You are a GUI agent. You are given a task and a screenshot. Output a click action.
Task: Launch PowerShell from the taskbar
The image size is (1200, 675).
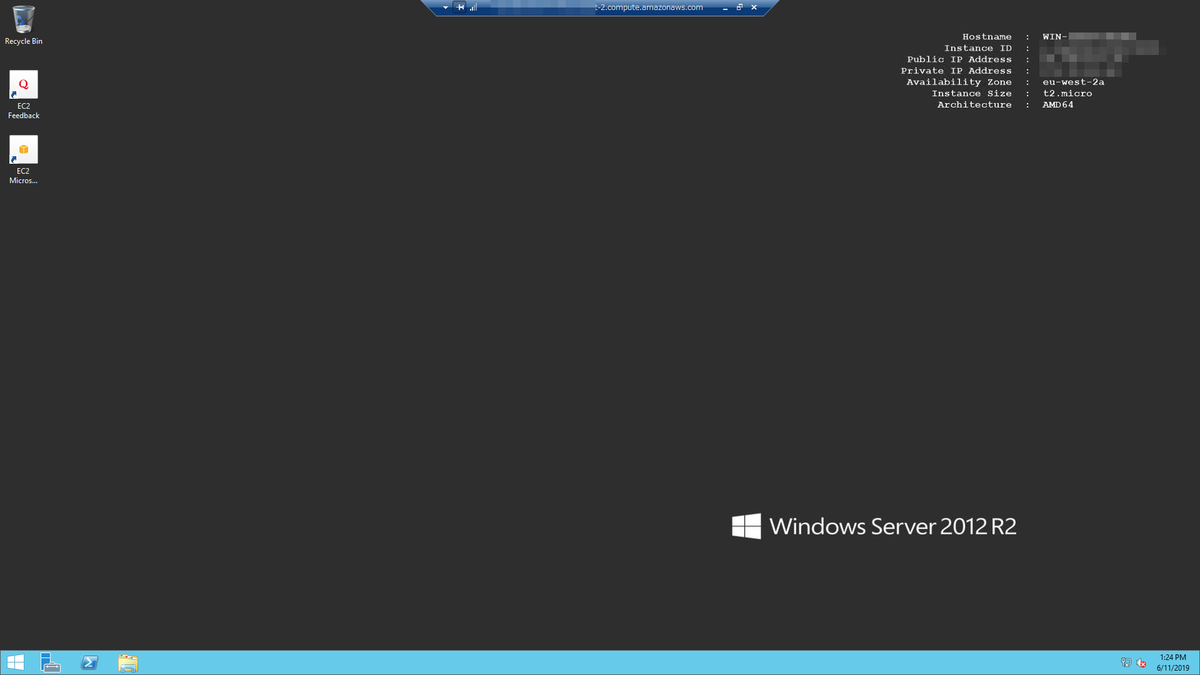pyautogui.click(x=89, y=662)
